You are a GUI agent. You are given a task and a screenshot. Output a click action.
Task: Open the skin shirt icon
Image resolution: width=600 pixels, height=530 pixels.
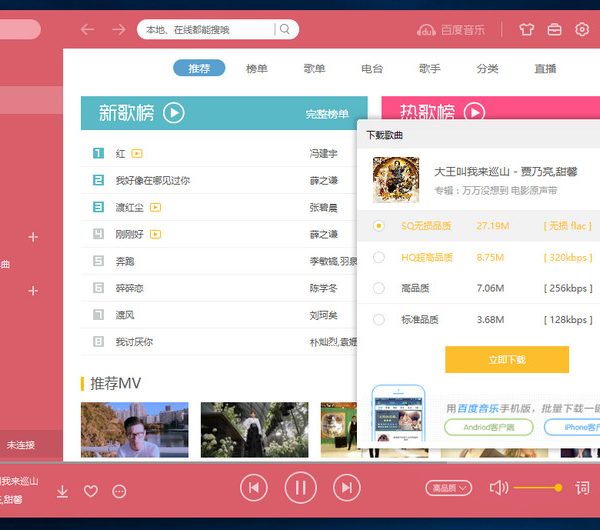[x=527, y=29]
